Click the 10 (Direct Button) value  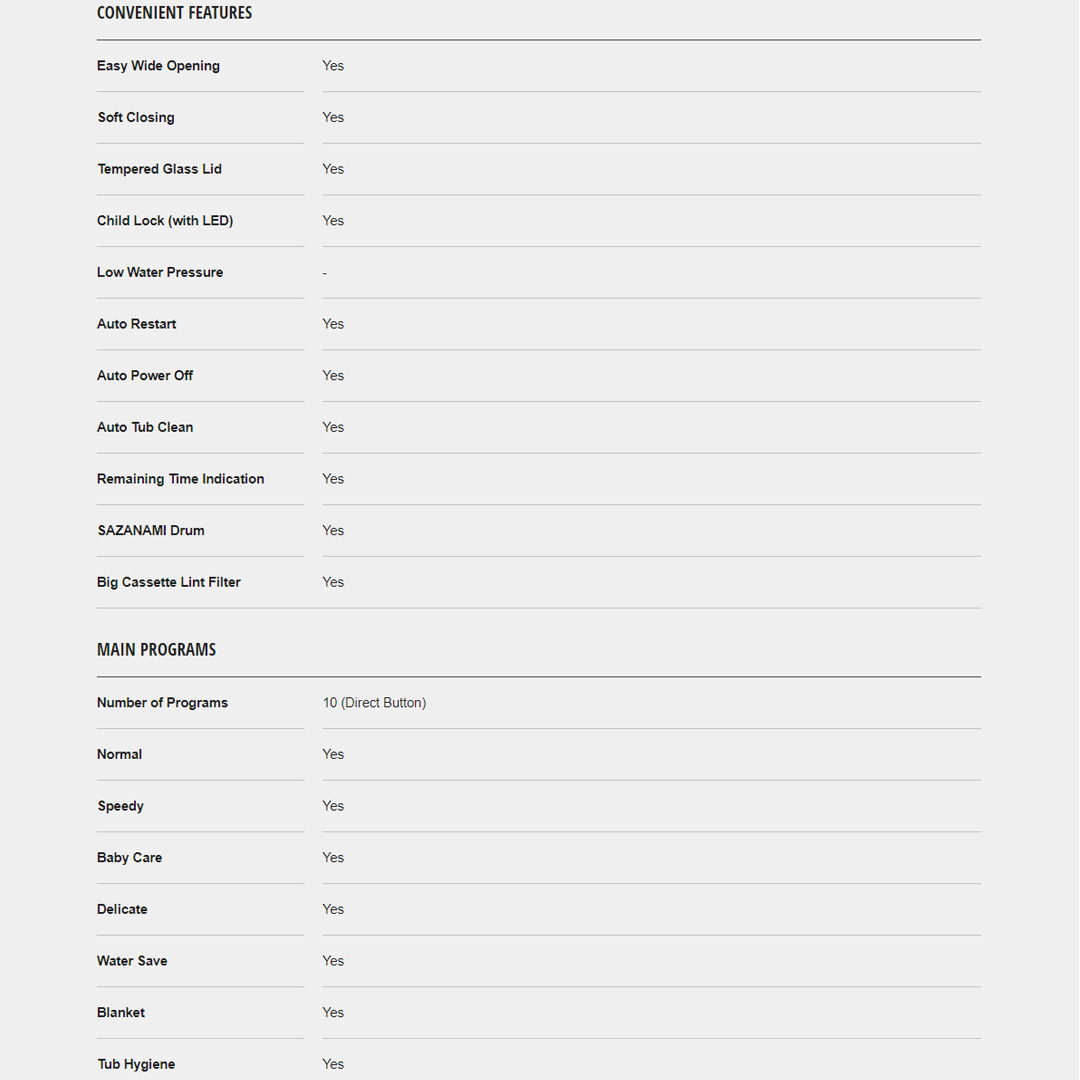[374, 703]
